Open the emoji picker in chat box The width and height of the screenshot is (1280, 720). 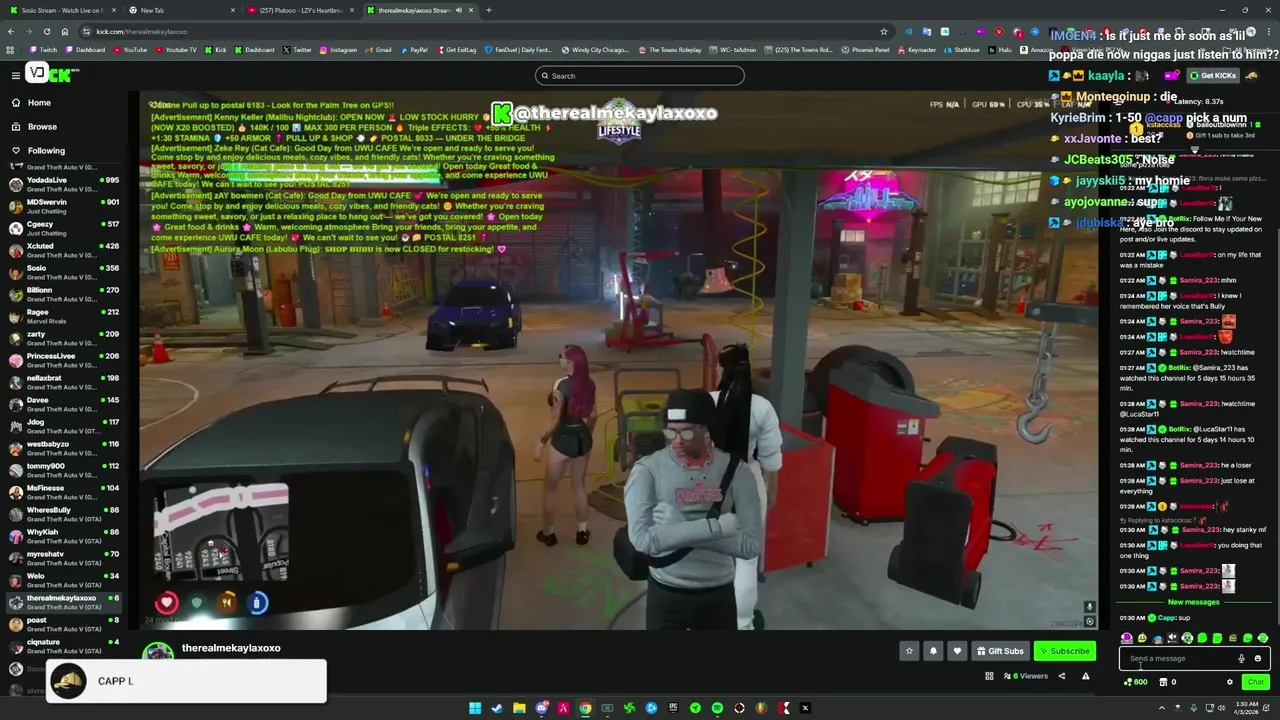(1258, 658)
